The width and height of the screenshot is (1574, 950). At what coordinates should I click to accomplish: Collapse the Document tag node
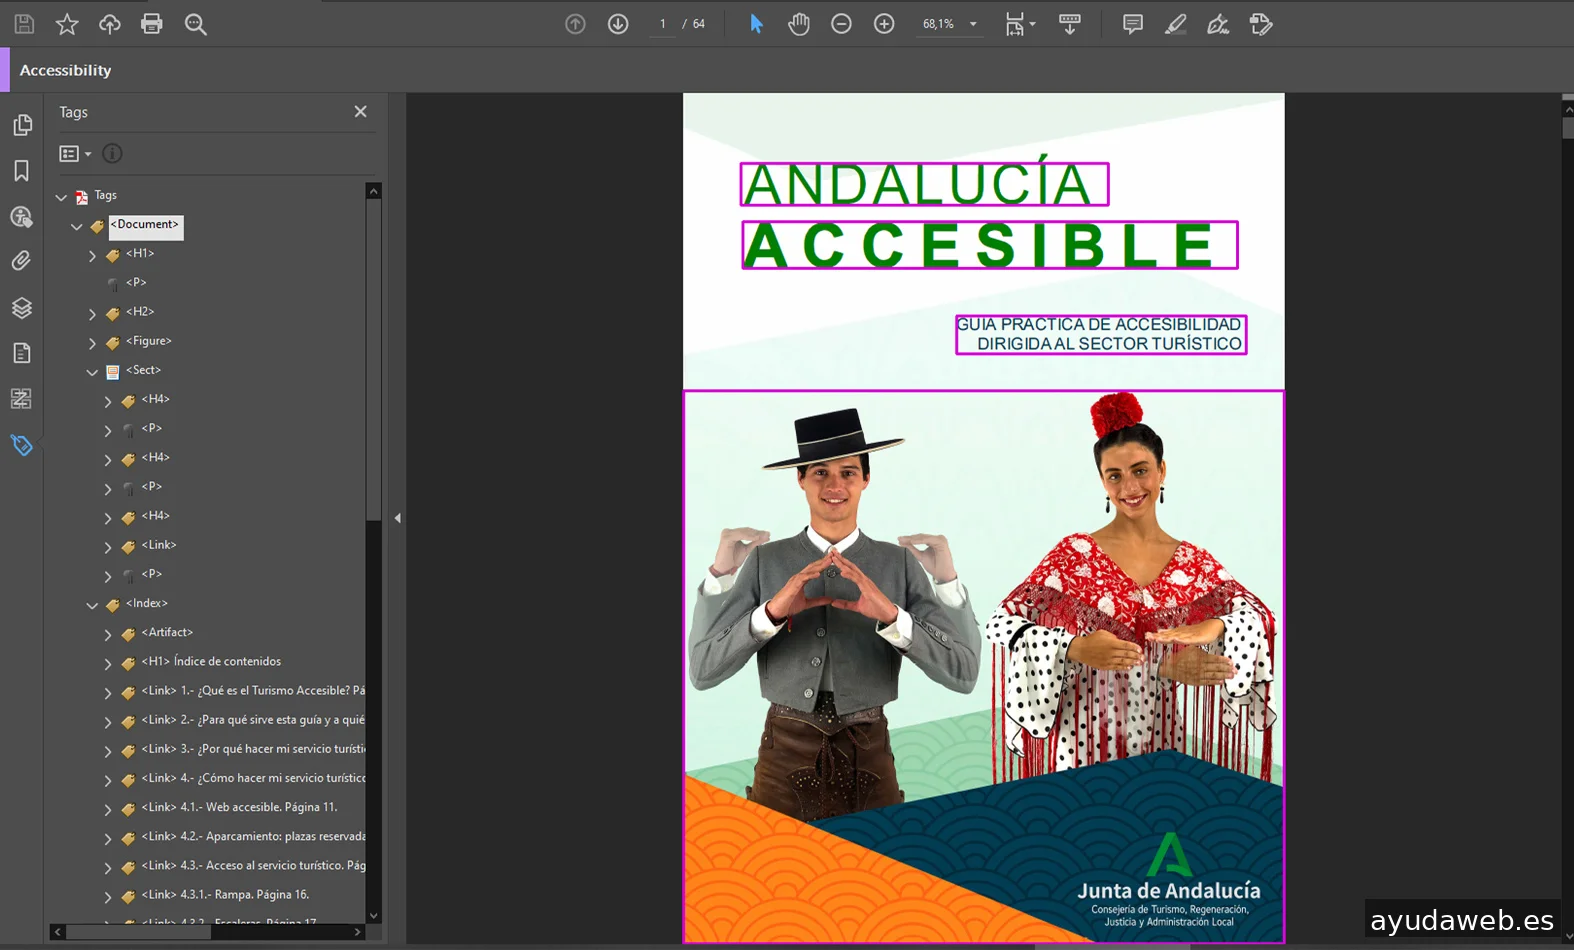tap(77, 227)
